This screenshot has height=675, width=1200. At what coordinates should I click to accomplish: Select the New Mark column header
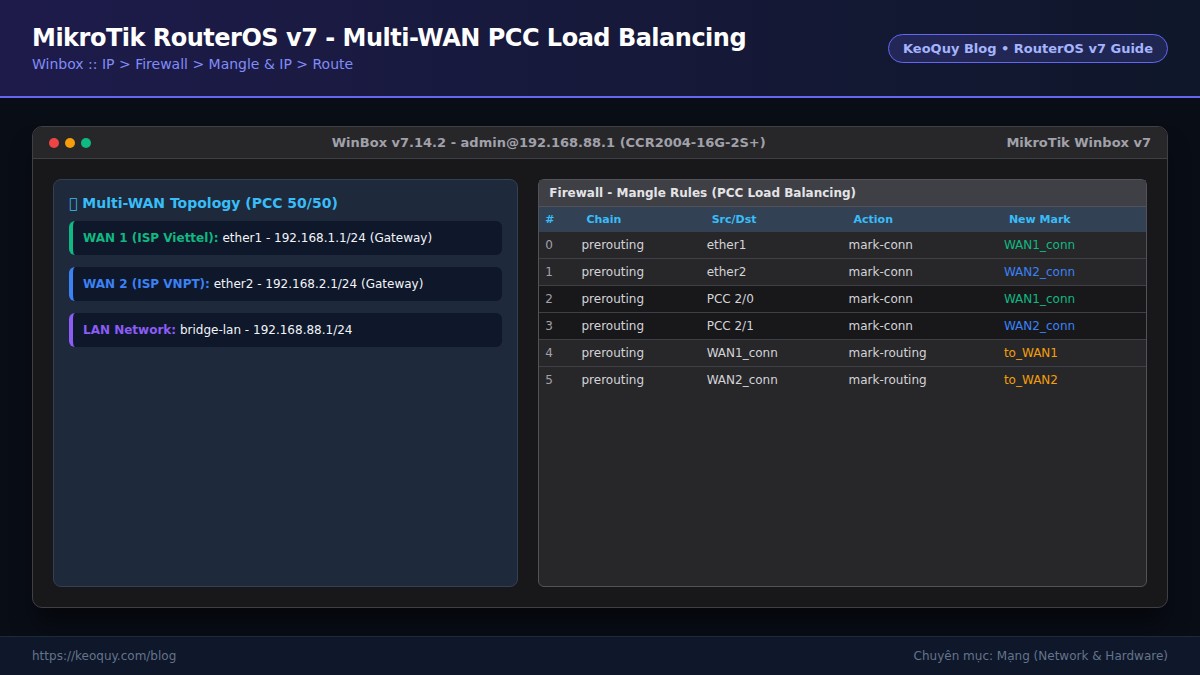[1039, 219]
